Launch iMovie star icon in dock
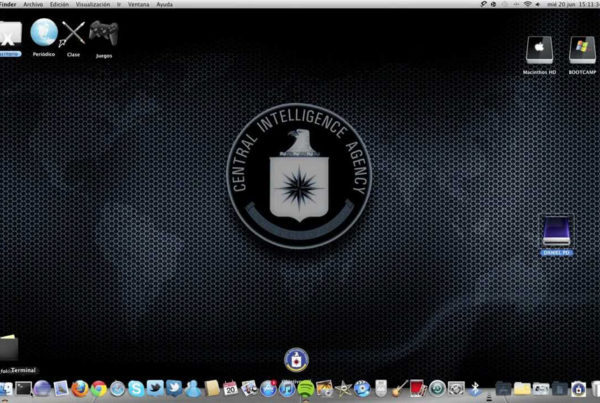The width and height of the screenshot is (600, 403). click(x=343, y=389)
